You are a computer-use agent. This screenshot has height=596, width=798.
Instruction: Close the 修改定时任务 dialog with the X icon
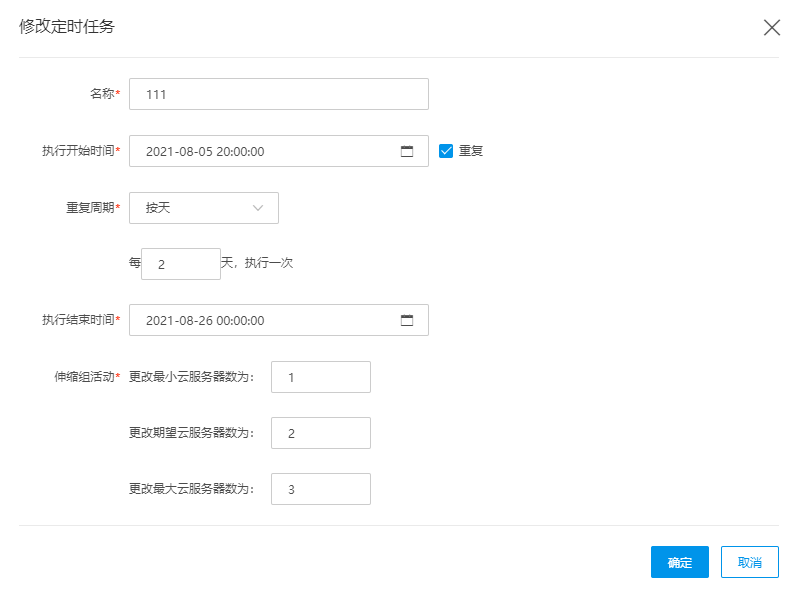(x=772, y=27)
